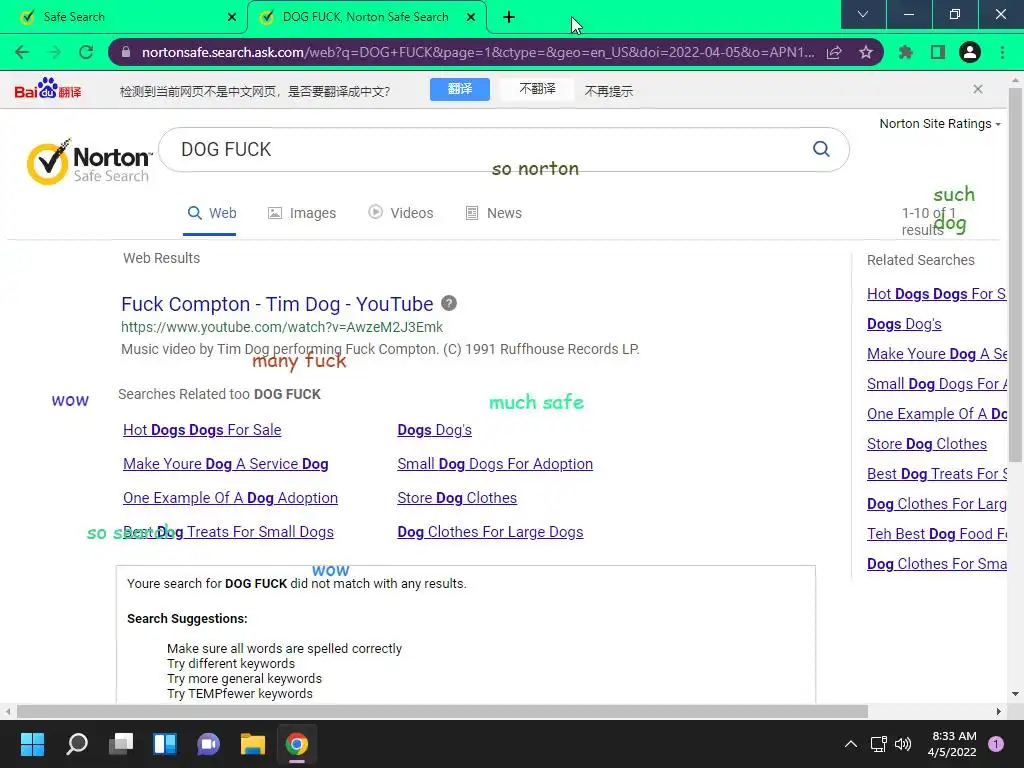Open a new tab with the plus icon
Image resolution: width=1024 pixels, height=768 pixels.
click(x=509, y=17)
